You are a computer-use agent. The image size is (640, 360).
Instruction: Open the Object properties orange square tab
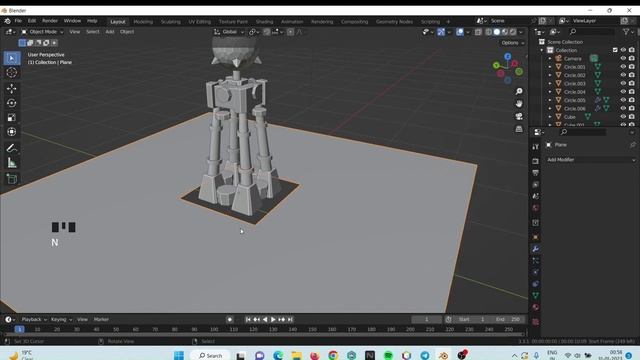536,237
